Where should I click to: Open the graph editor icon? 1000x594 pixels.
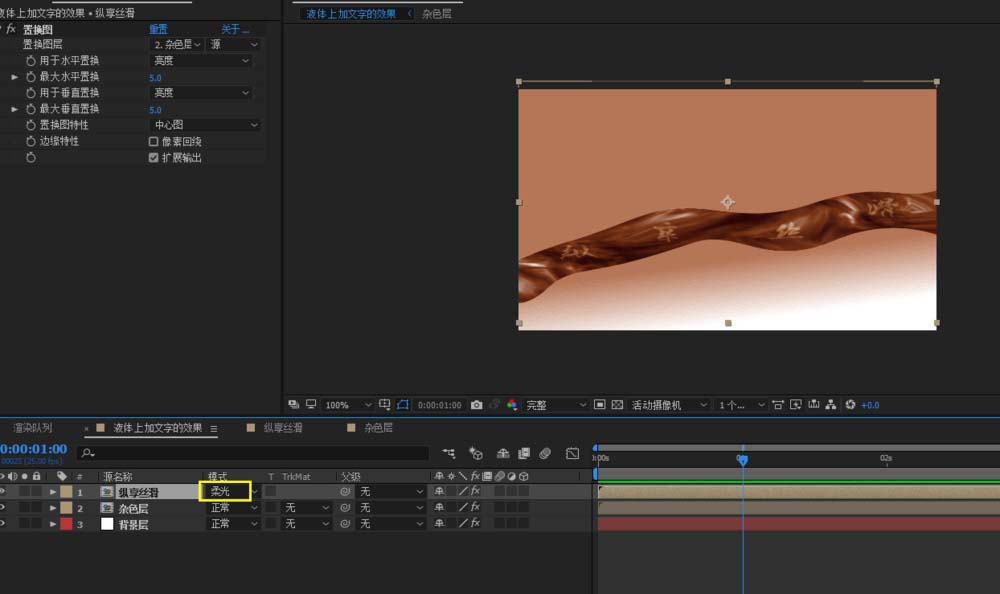[x=572, y=453]
